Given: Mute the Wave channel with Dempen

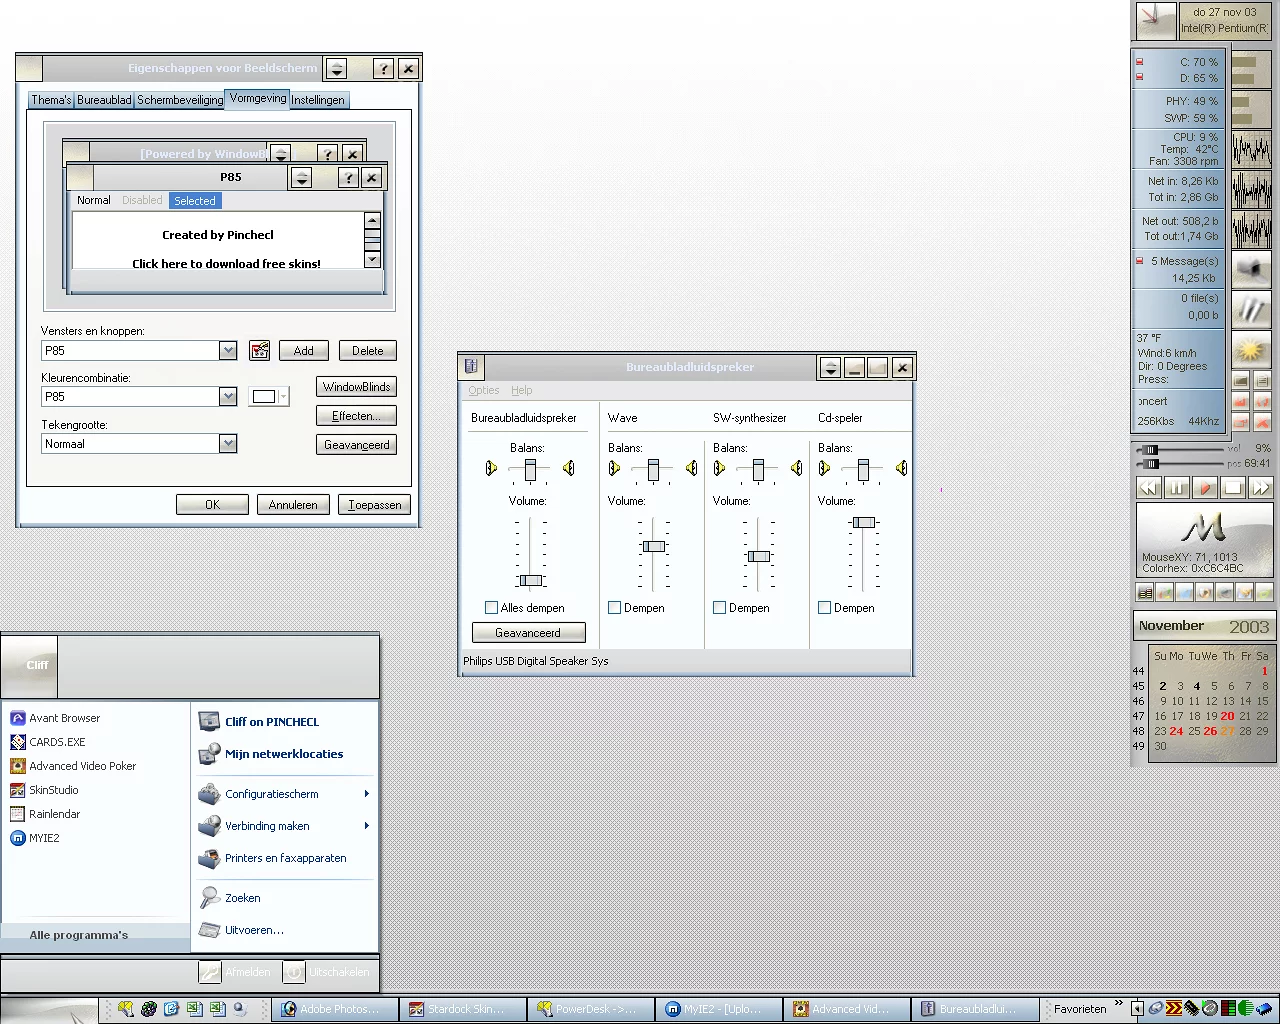Looking at the screenshot, I should (x=615, y=608).
